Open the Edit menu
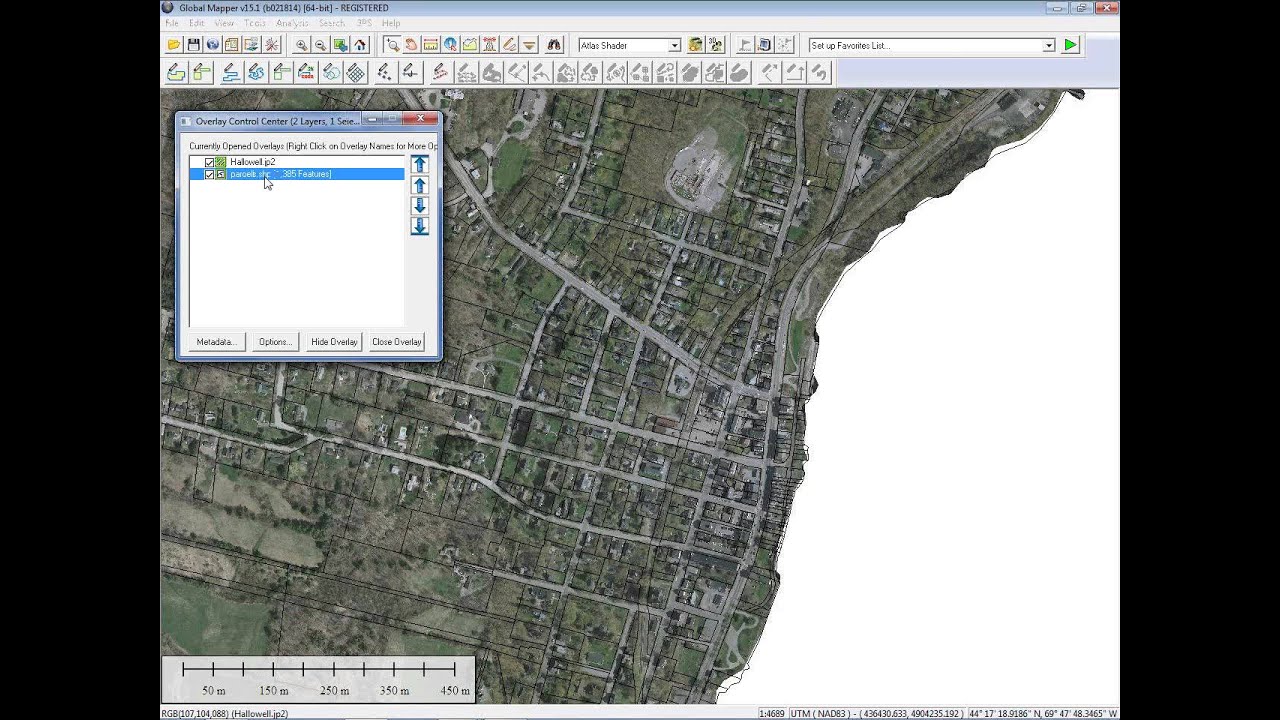The image size is (1280, 720). pyautogui.click(x=197, y=23)
